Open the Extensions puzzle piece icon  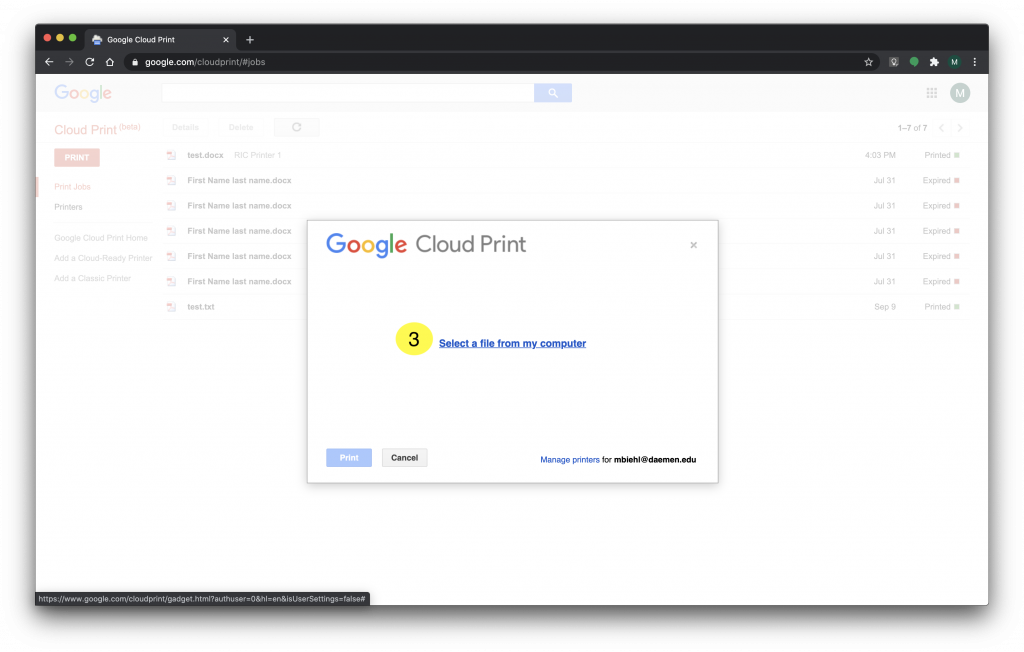(934, 62)
